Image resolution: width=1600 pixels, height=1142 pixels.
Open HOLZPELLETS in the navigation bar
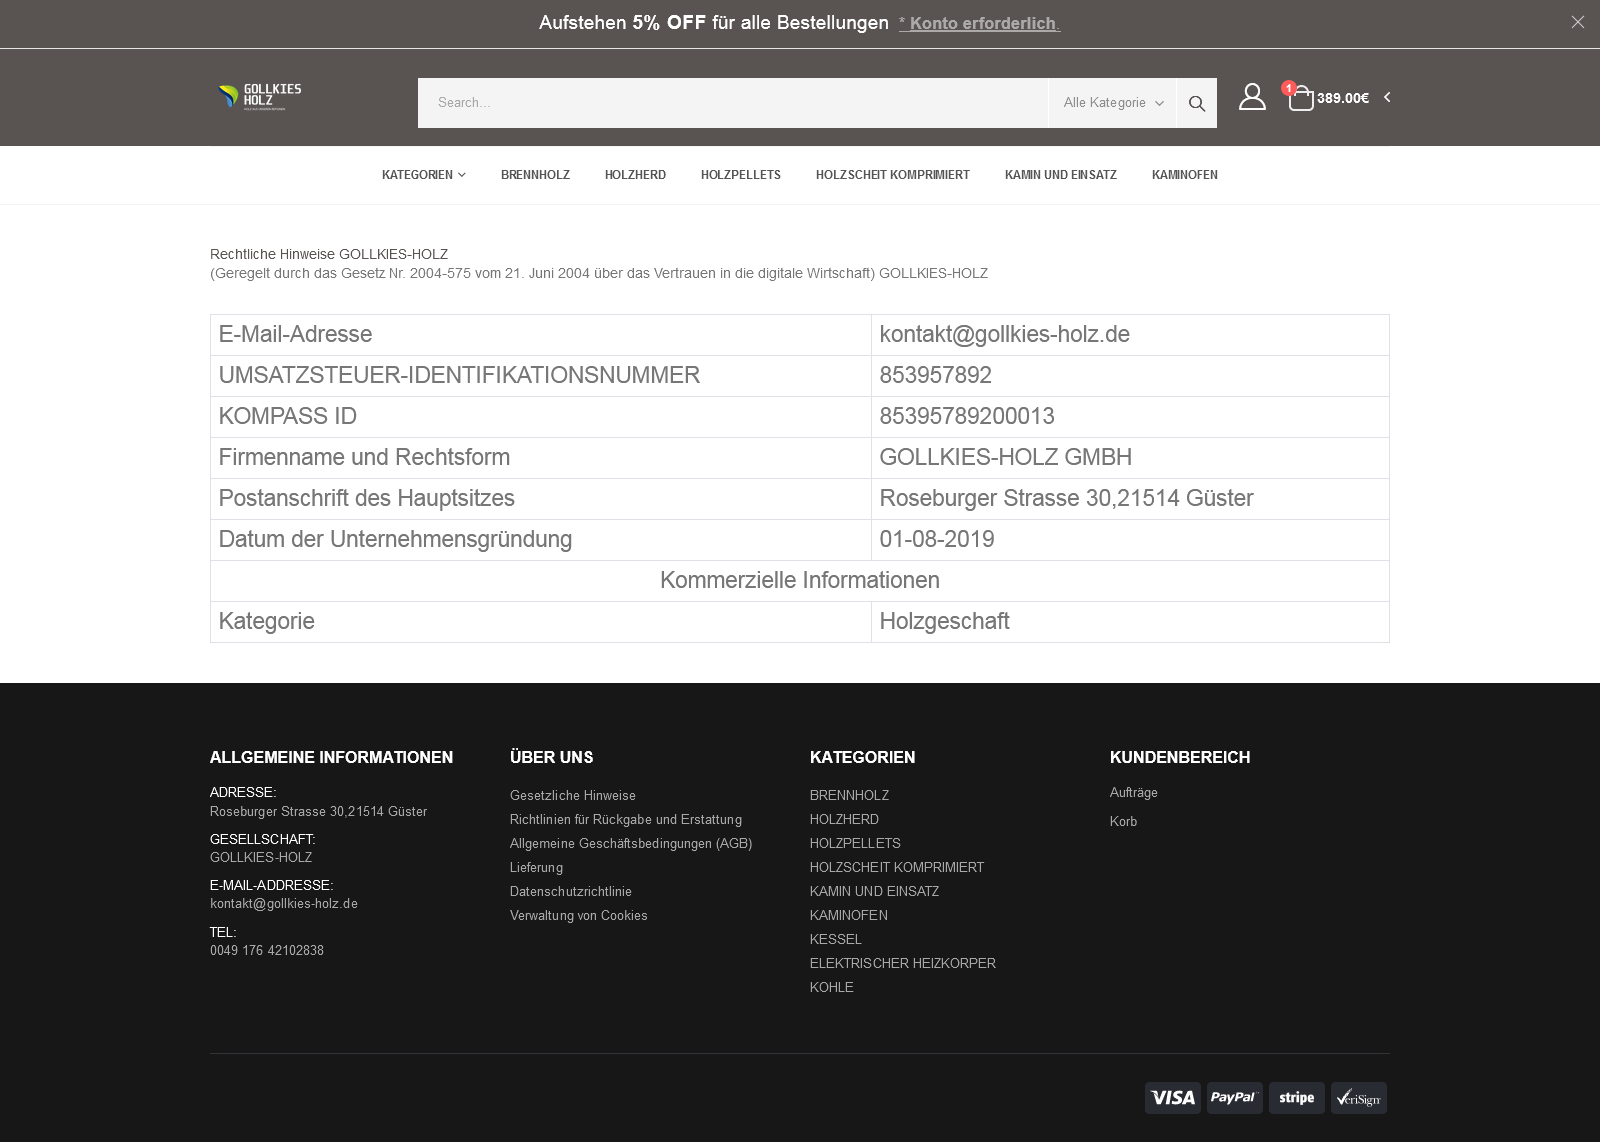point(741,175)
